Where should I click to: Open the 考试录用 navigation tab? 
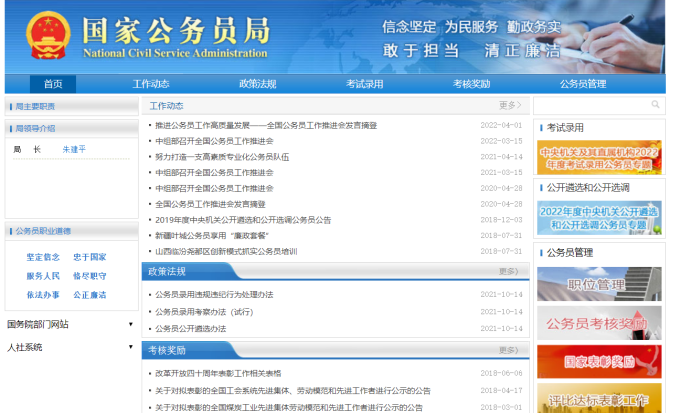365,84
